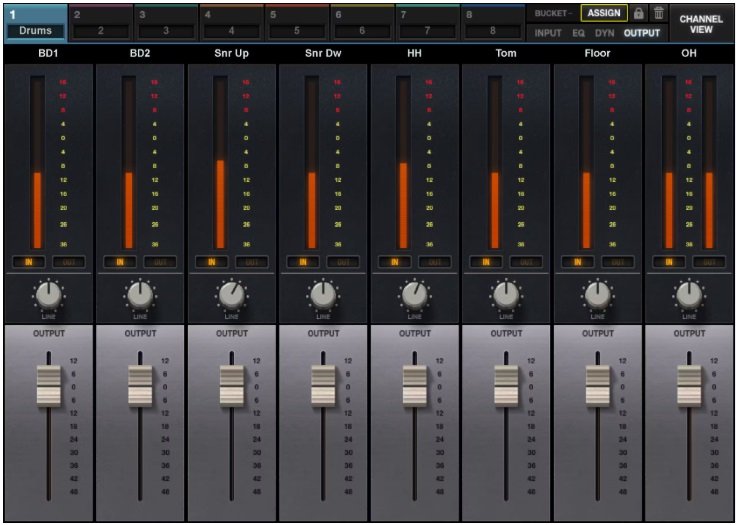Click the trash bin icon in top bar
This screenshot has height=525, width=739.
pyautogui.click(x=658, y=14)
